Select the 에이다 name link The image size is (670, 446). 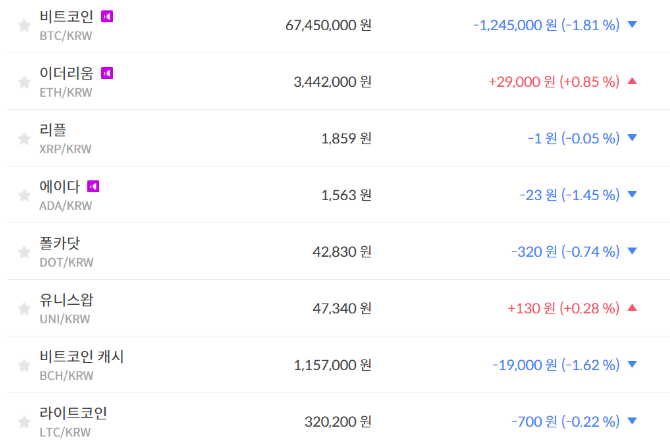coord(60,186)
